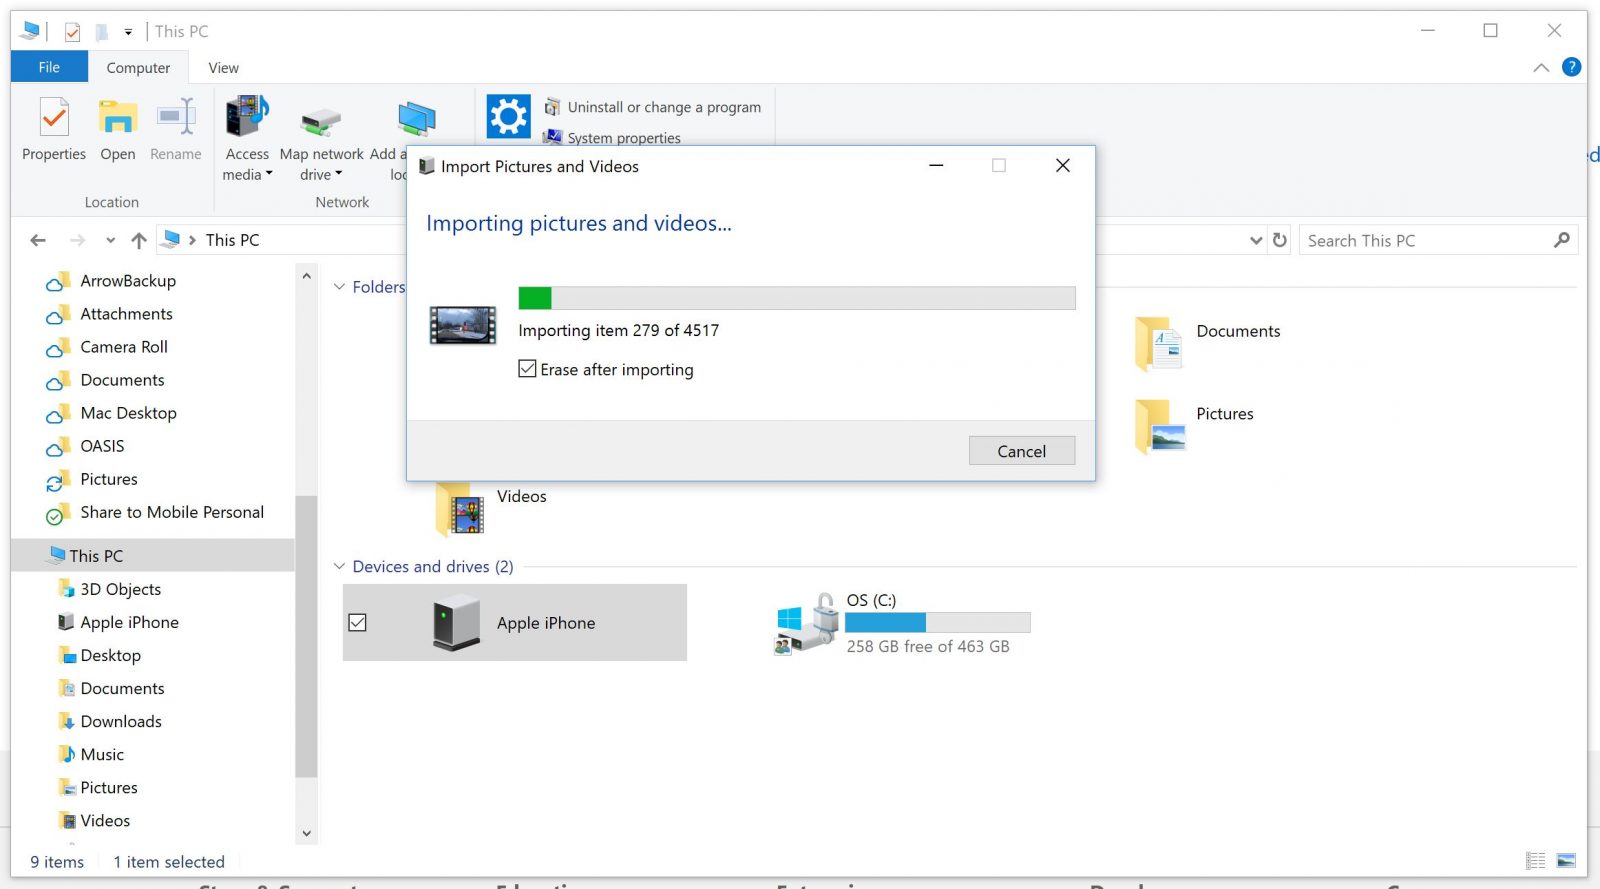Open the OS (C:) drive icon
The image size is (1600, 889).
806,623
